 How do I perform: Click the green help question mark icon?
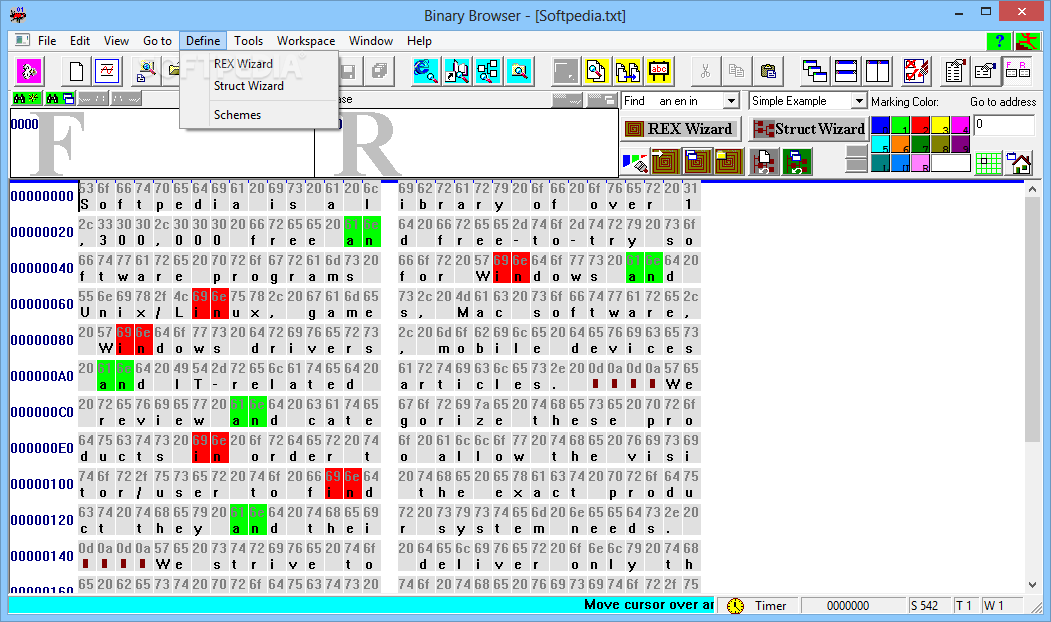[999, 41]
